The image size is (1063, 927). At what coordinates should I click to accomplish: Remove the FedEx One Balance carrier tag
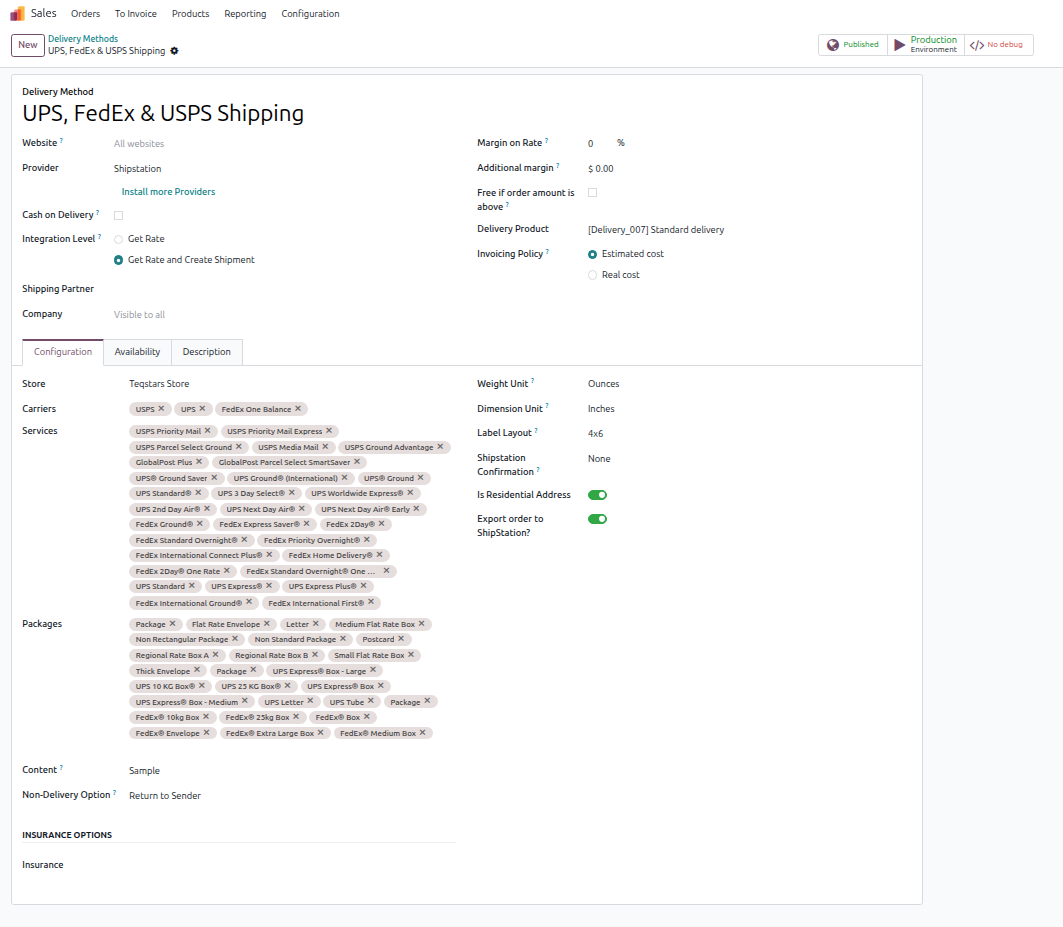[x=298, y=409]
